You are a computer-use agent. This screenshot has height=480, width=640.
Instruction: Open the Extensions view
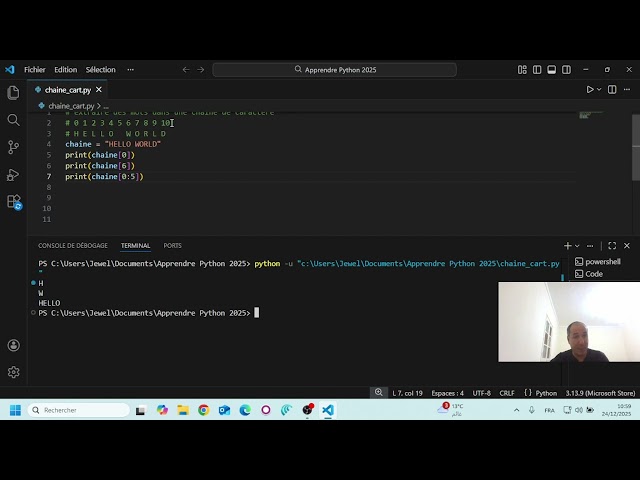[14, 202]
